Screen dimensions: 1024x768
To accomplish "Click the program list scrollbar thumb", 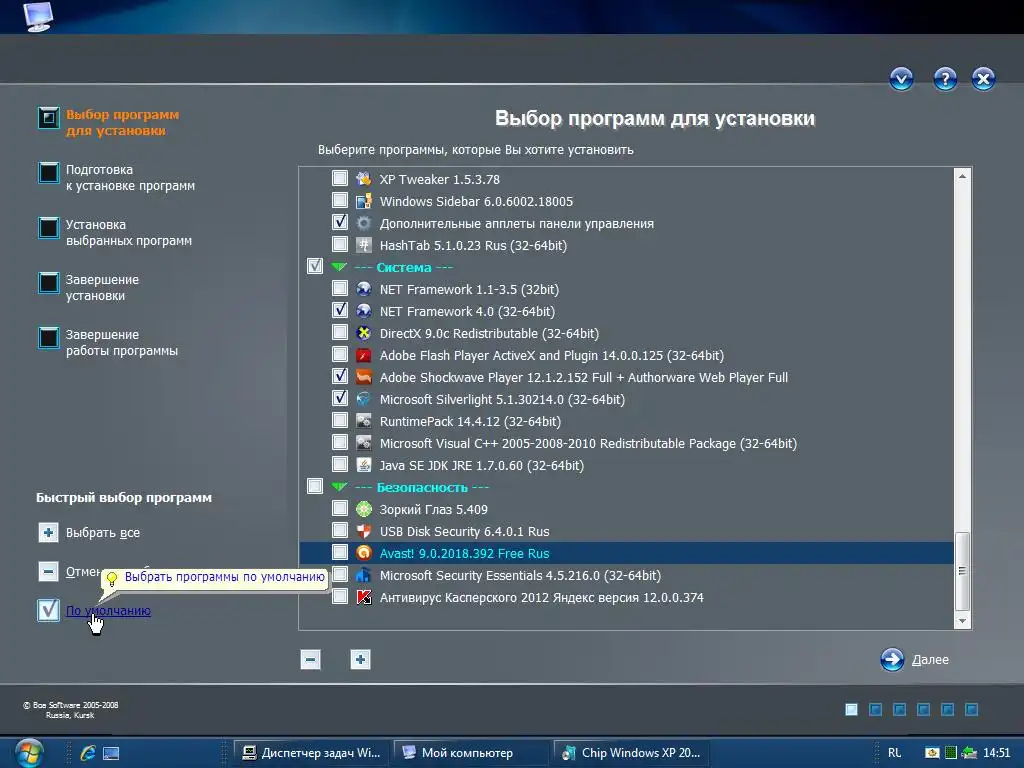I will (962, 571).
